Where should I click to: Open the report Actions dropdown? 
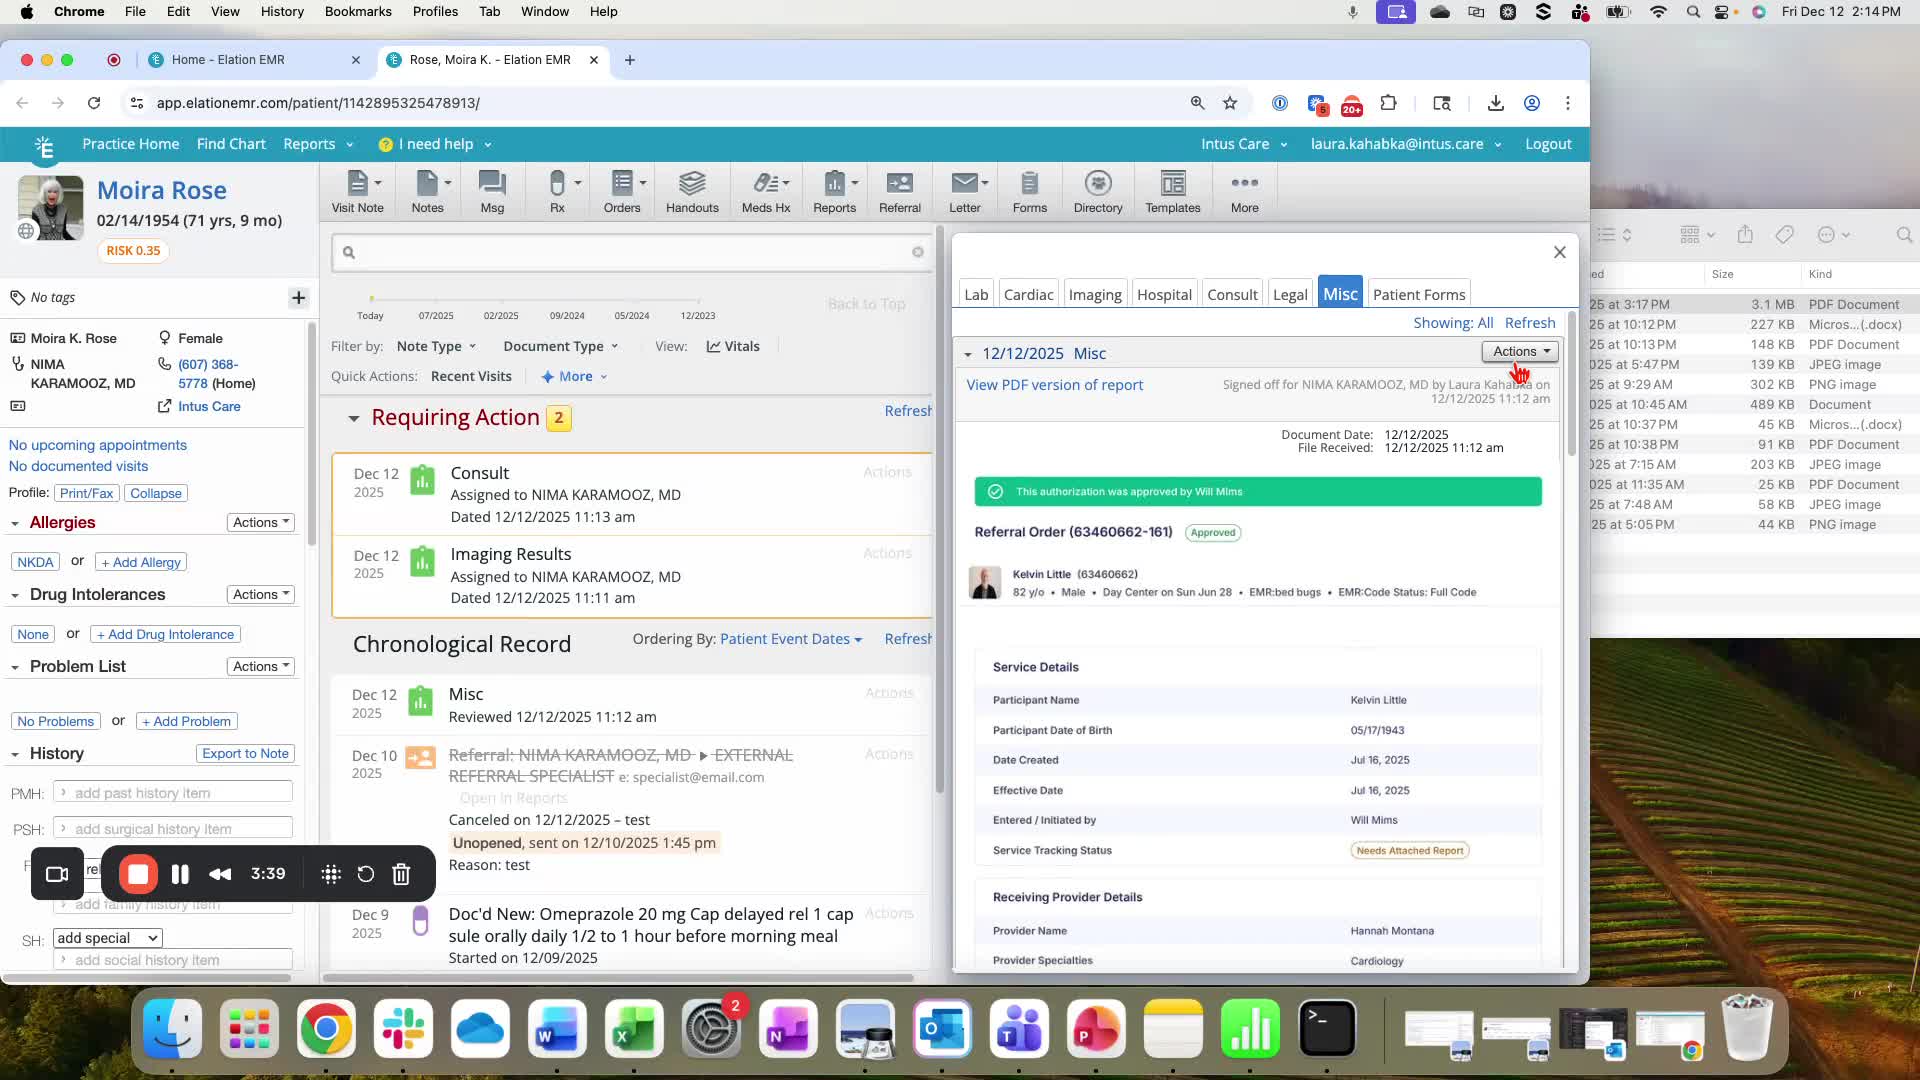(x=1520, y=351)
